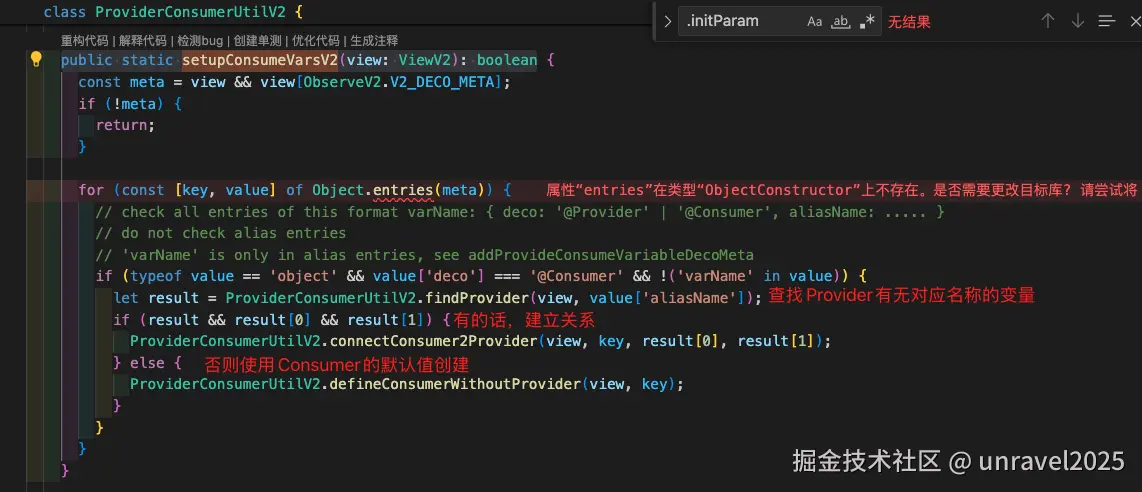The height and width of the screenshot is (492, 1142).
Task: Click the 创建单测 code lens
Action: point(258,41)
